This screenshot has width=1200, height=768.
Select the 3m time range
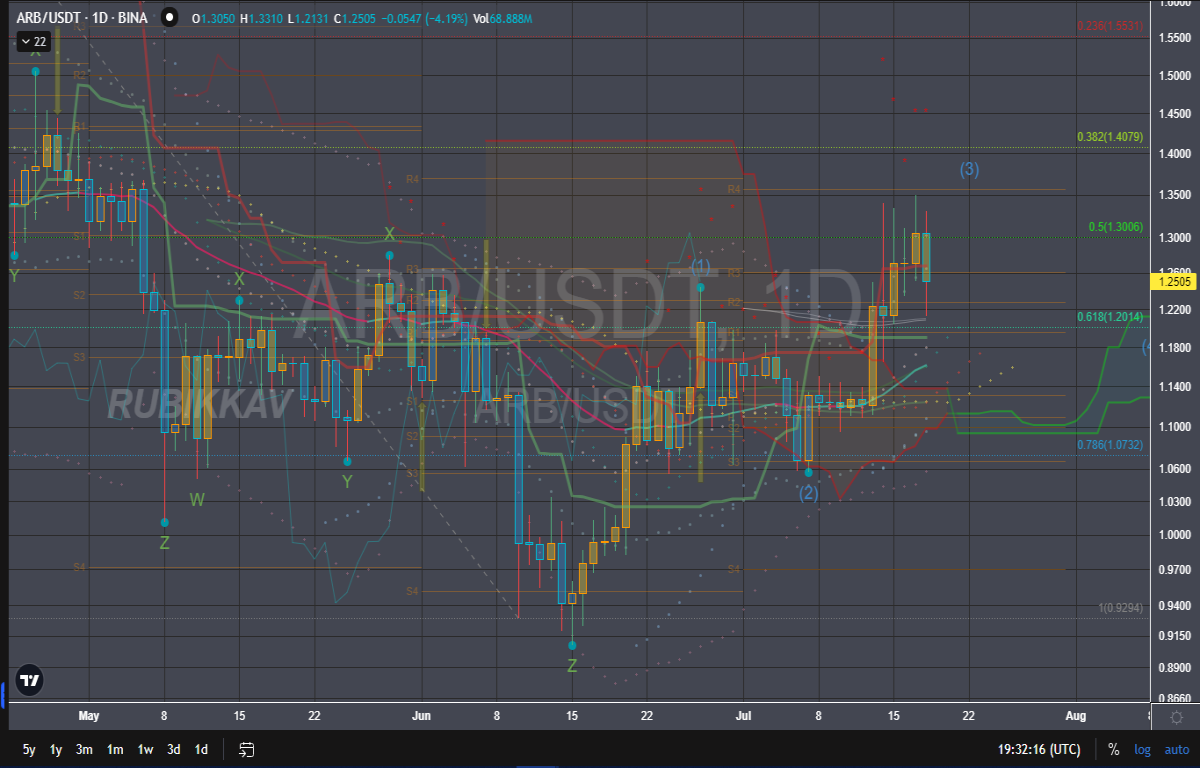[x=85, y=749]
